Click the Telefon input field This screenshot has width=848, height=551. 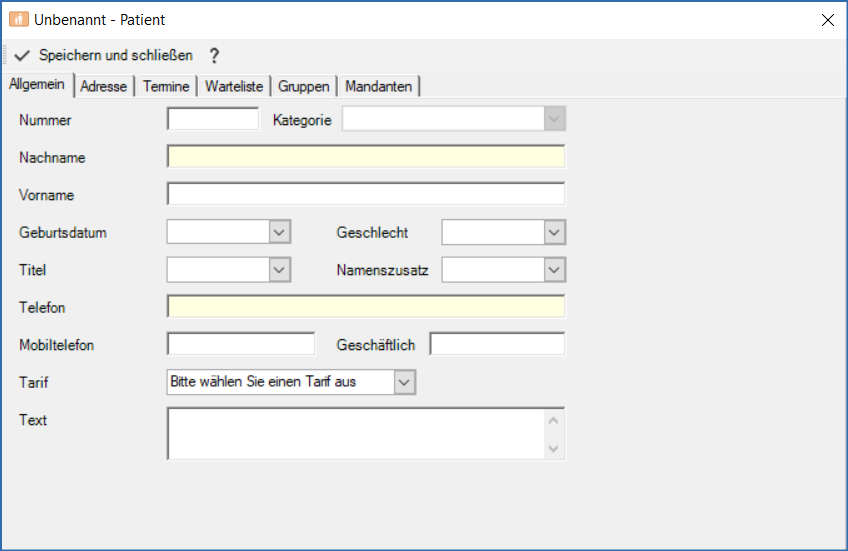365,307
